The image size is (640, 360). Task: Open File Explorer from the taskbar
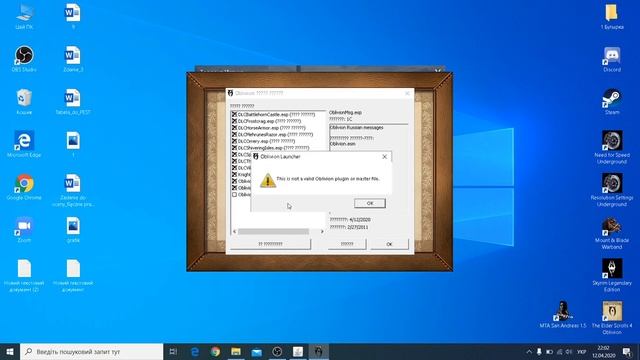(x=236, y=351)
